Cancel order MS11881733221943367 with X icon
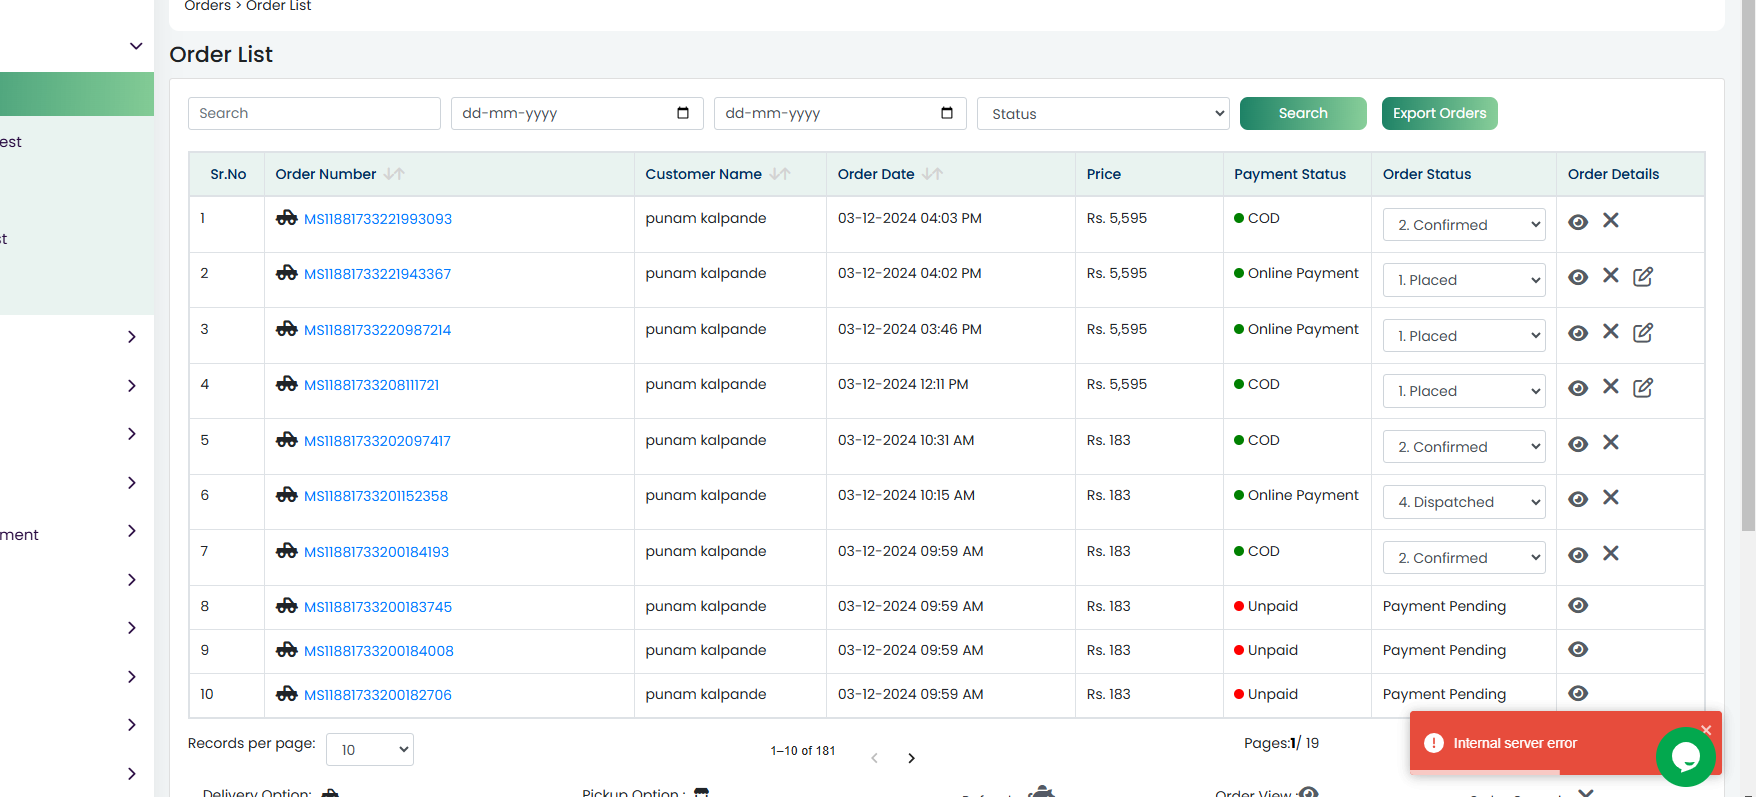 (x=1611, y=275)
